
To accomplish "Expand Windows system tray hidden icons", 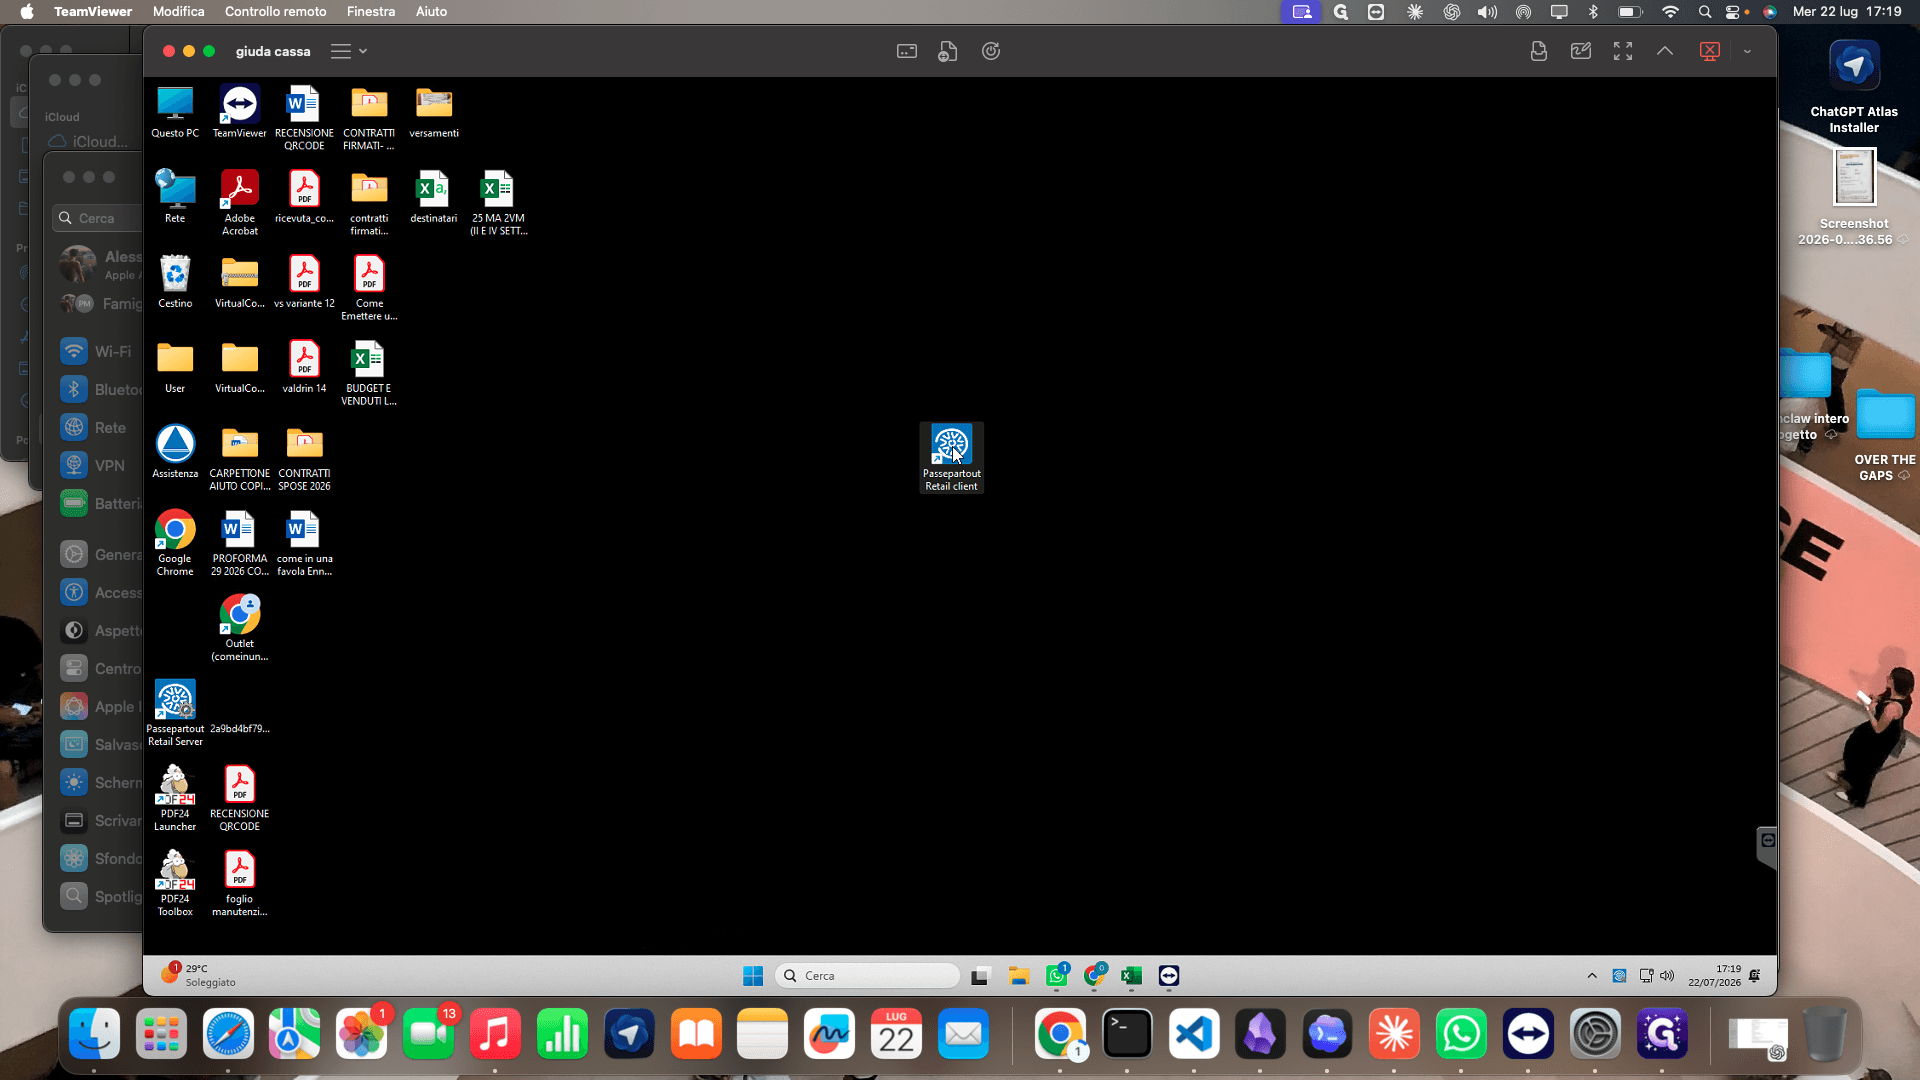I will coord(1592,976).
